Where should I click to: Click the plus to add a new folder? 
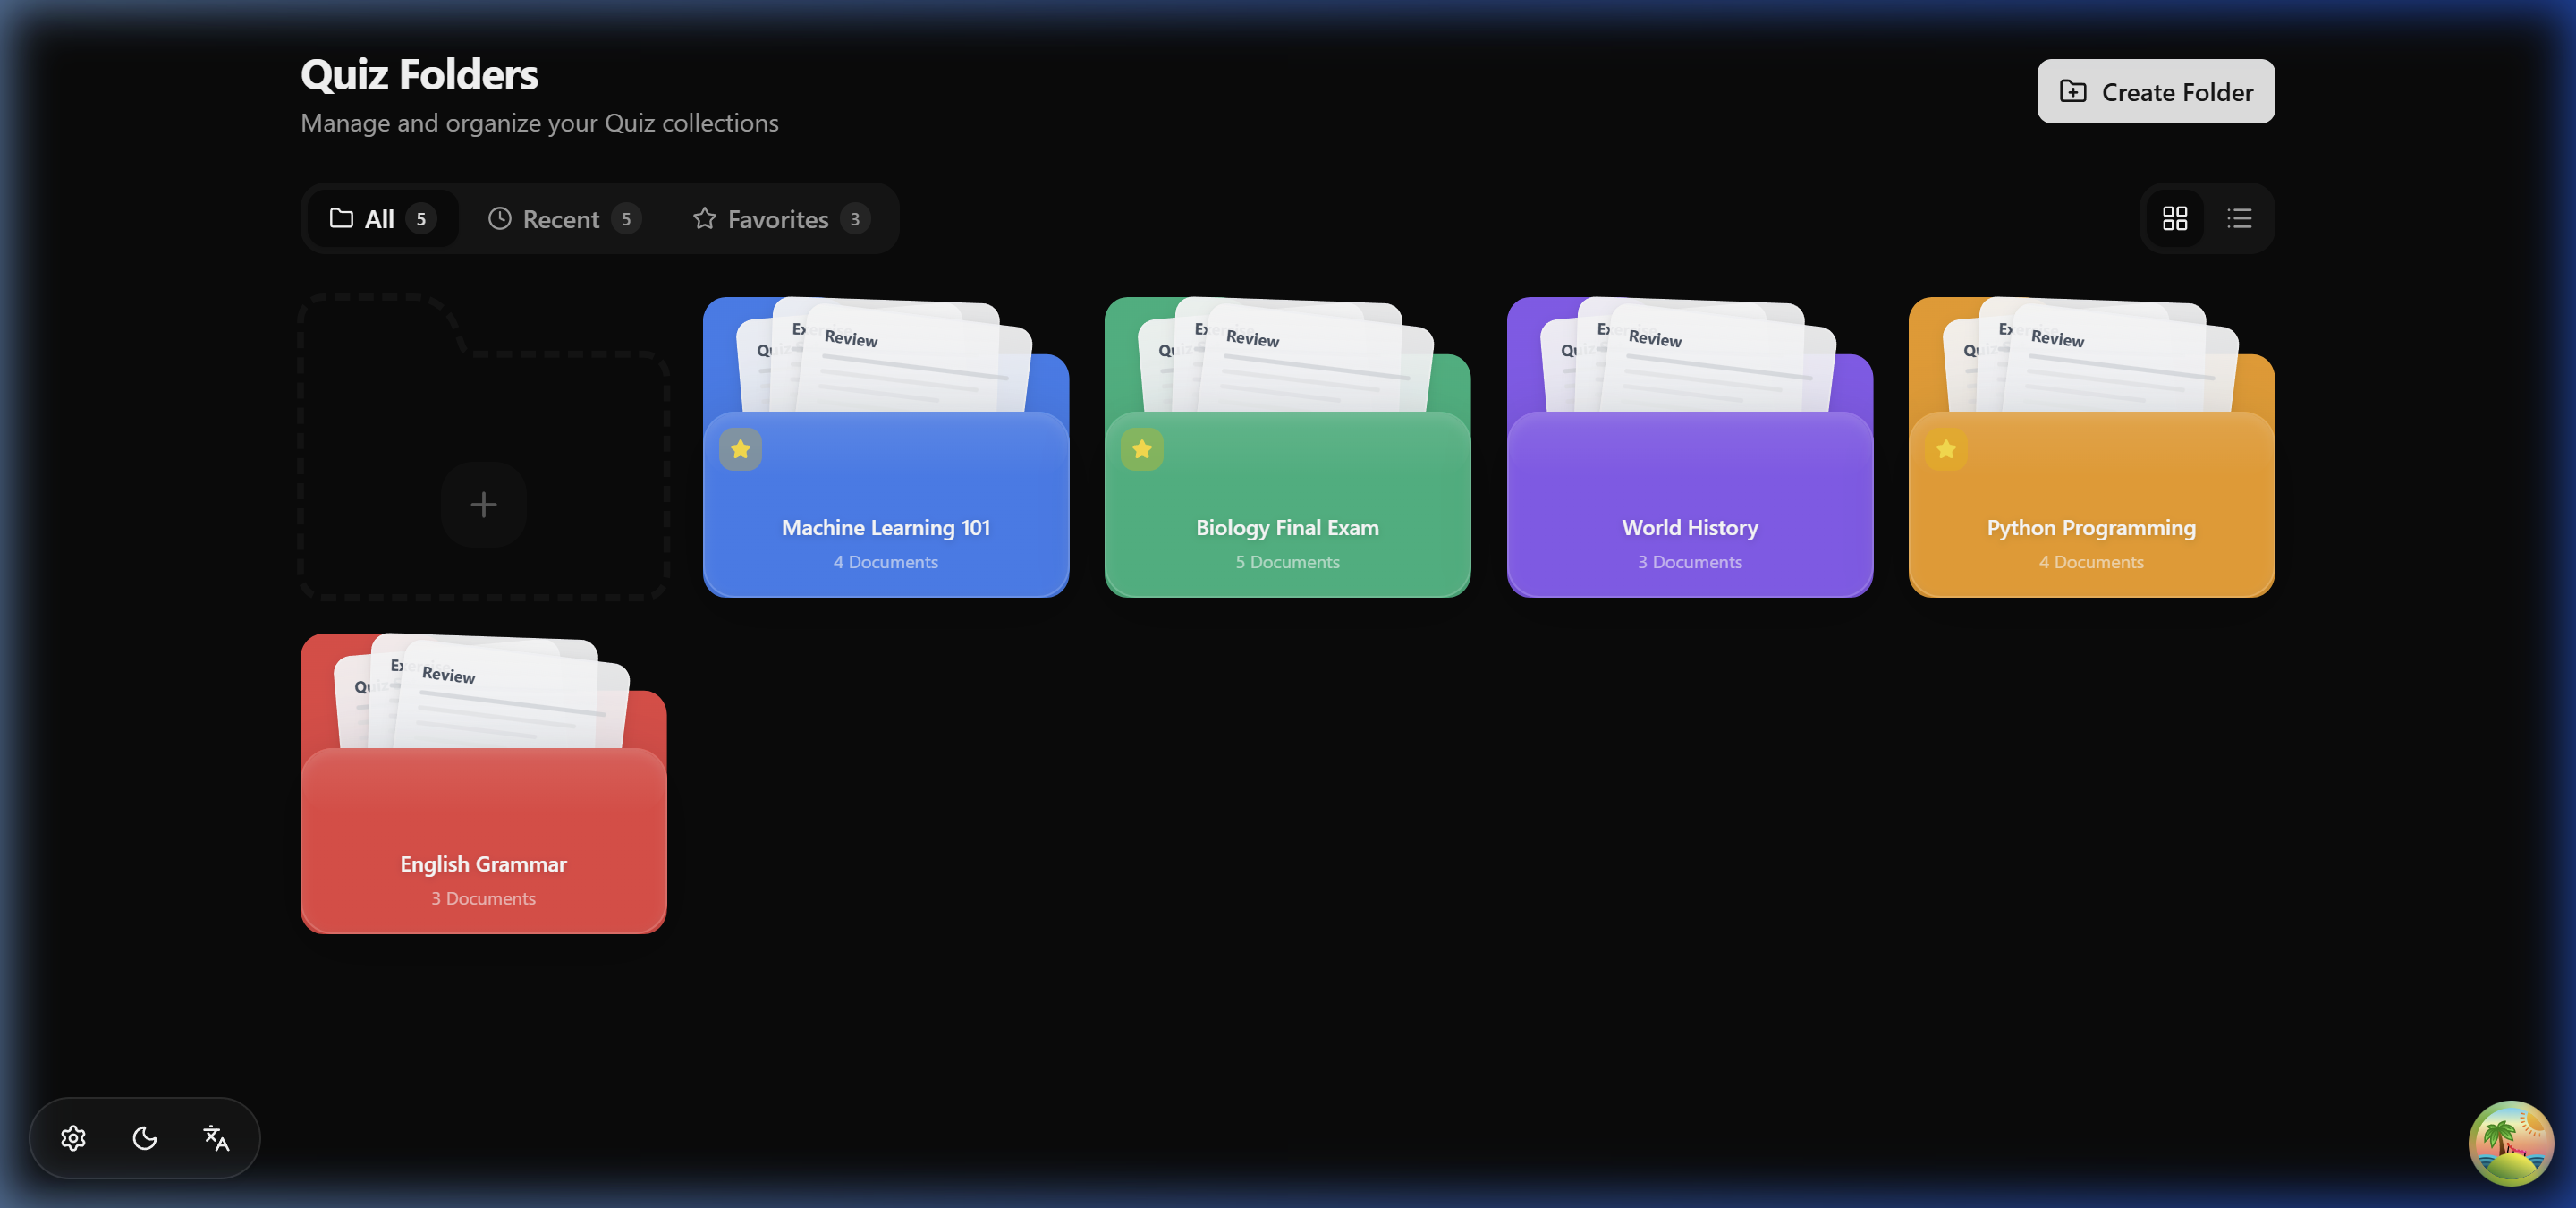484,504
